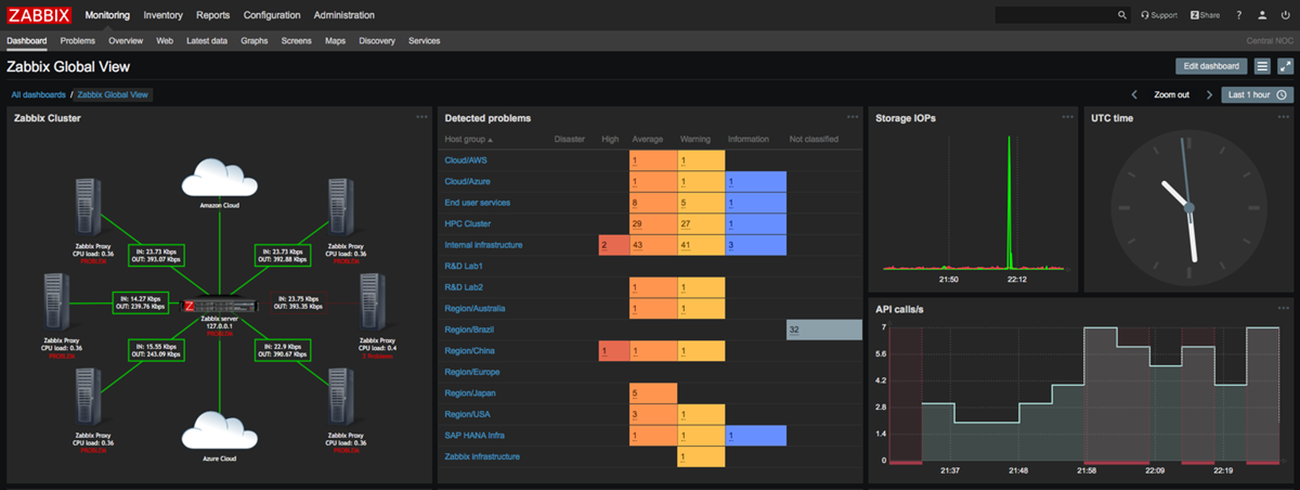Sort by the Host group column header
This screenshot has width=1300, height=490.
pyautogui.click(x=469, y=139)
